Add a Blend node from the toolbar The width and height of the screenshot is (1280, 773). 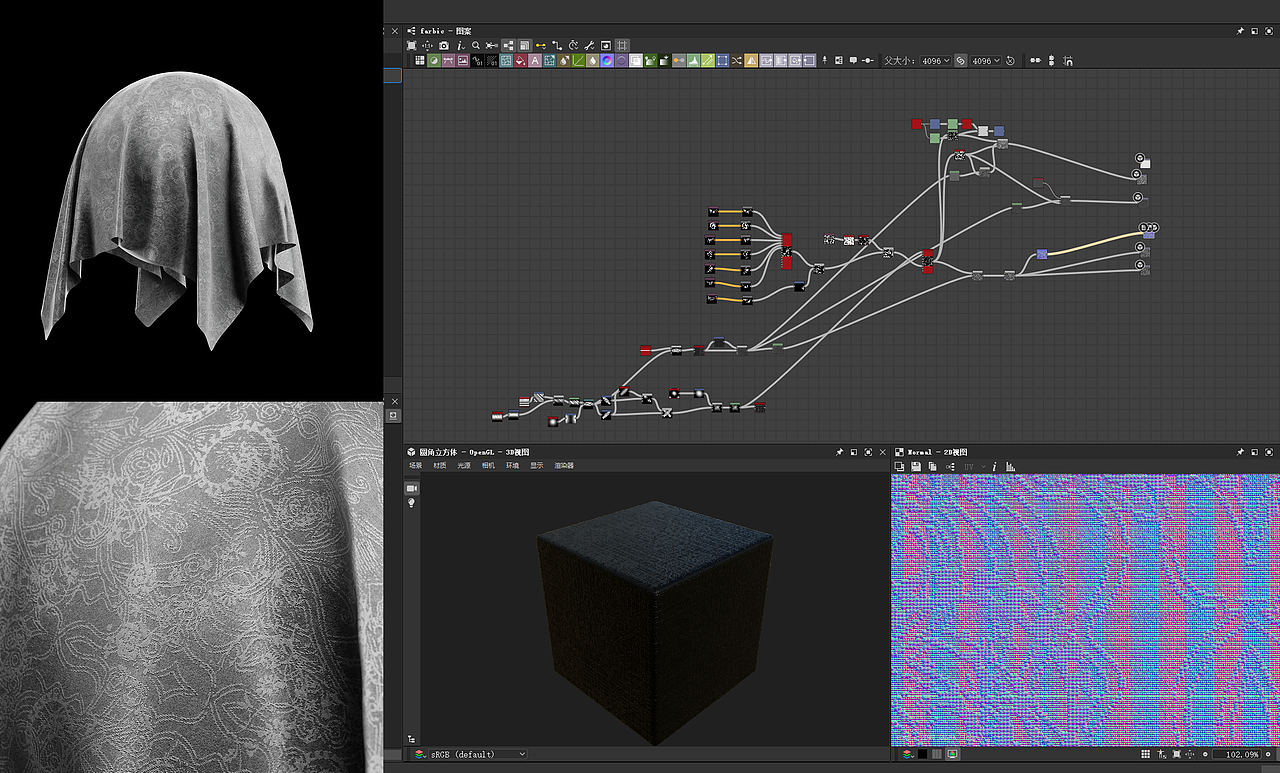(434, 61)
